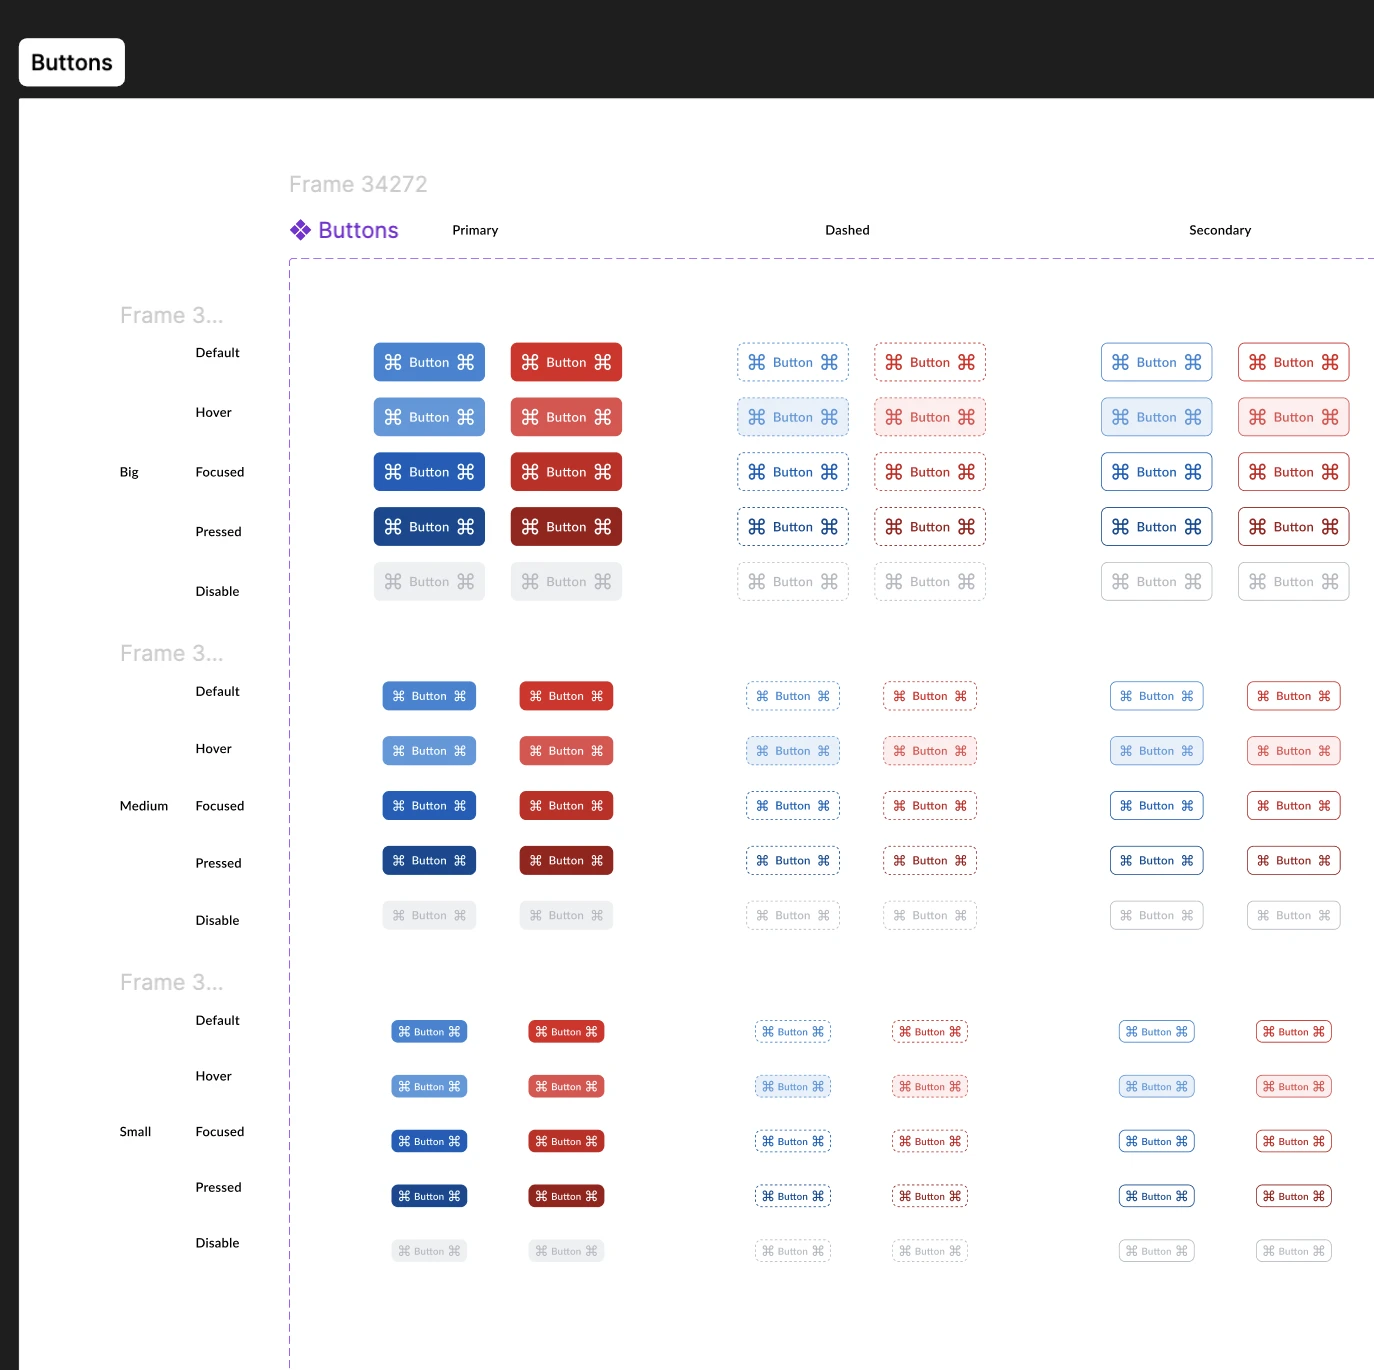The height and width of the screenshot is (1370, 1374).
Task: Click the Big Hover blue Secondary button
Action: tap(1157, 417)
